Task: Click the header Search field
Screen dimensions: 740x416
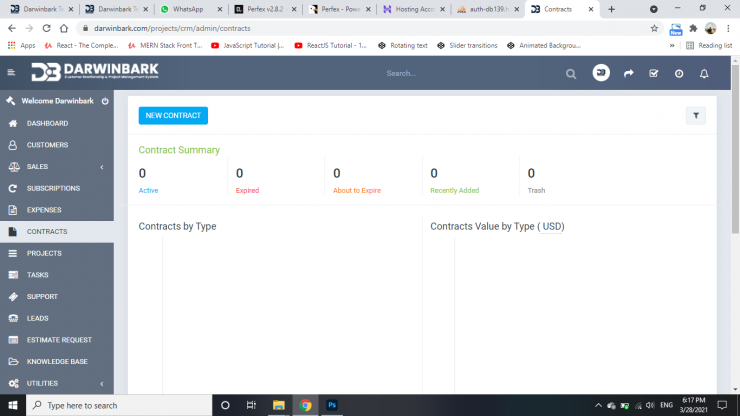Action: tap(472, 73)
